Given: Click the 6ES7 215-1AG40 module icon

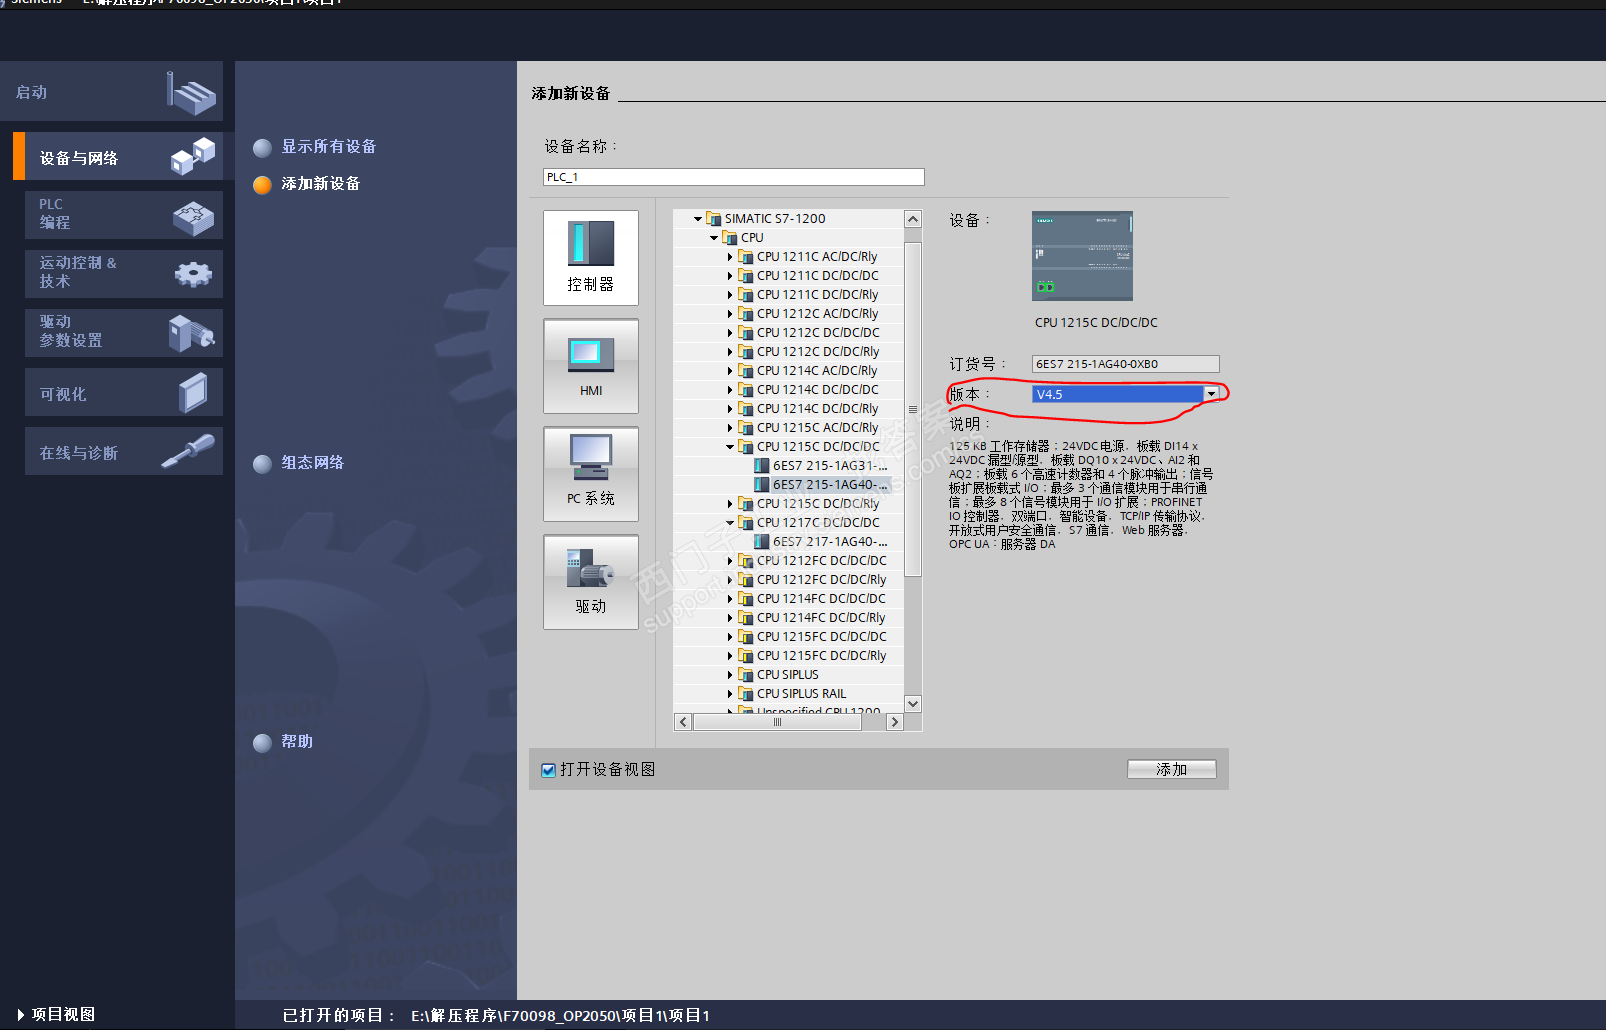Looking at the screenshot, I should pos(761,484).
